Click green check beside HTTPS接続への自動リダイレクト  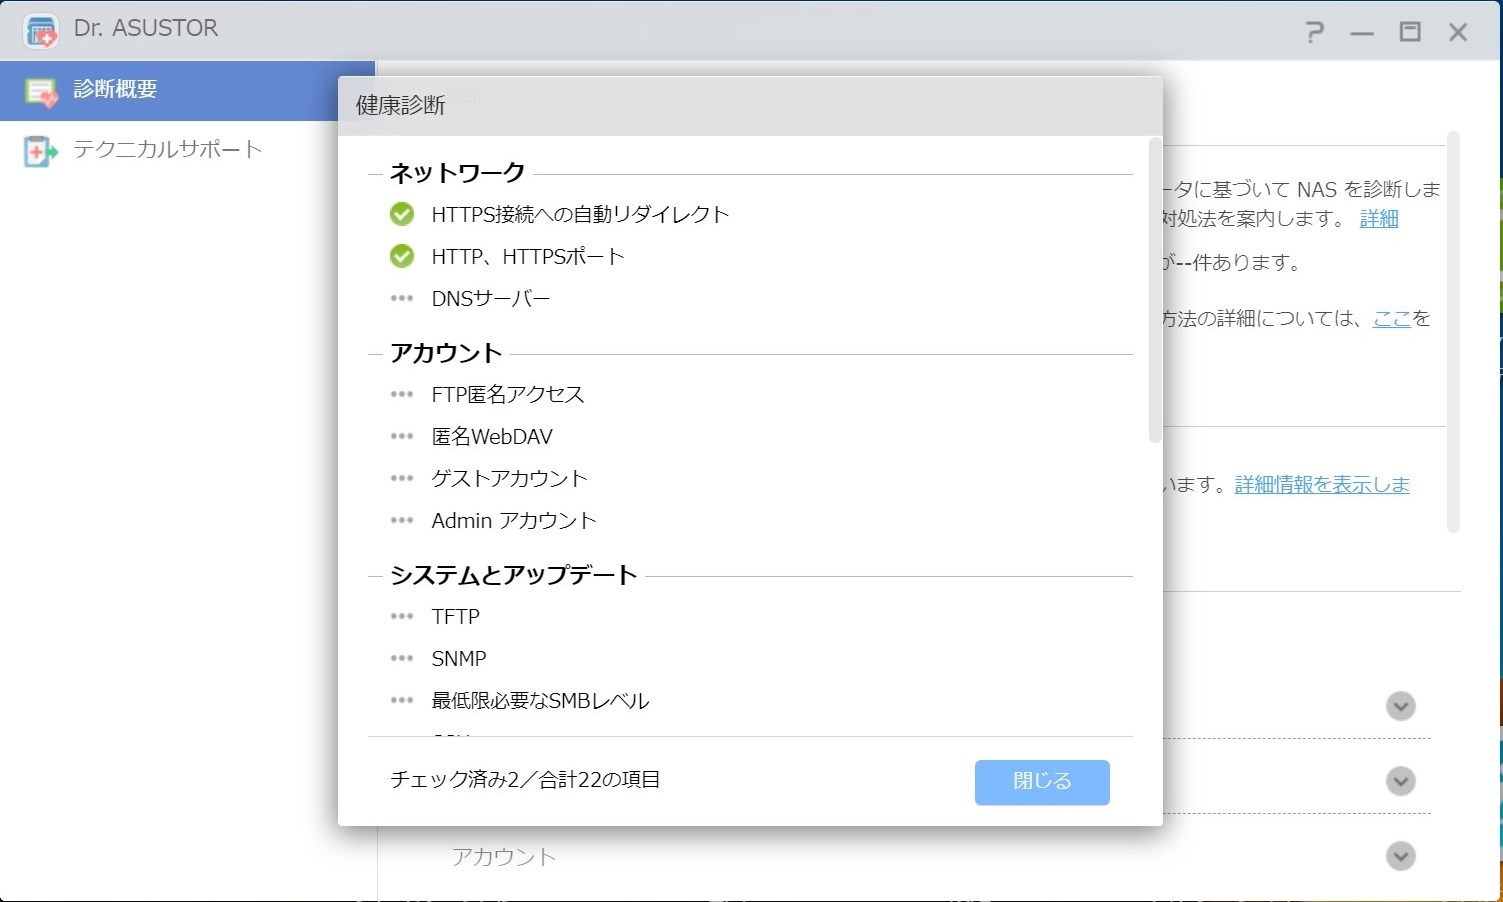click(x=402, y=214)
